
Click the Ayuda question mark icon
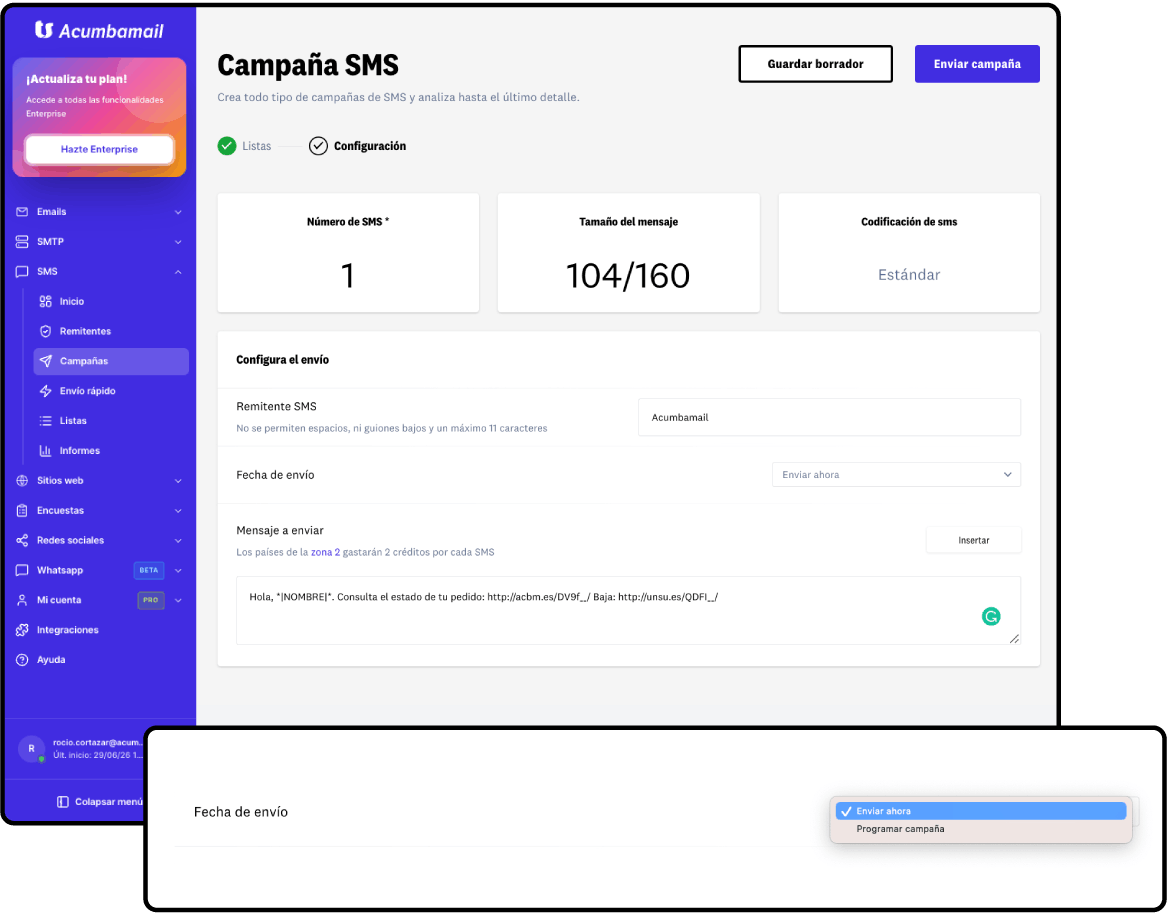click(x=22, y=660)
